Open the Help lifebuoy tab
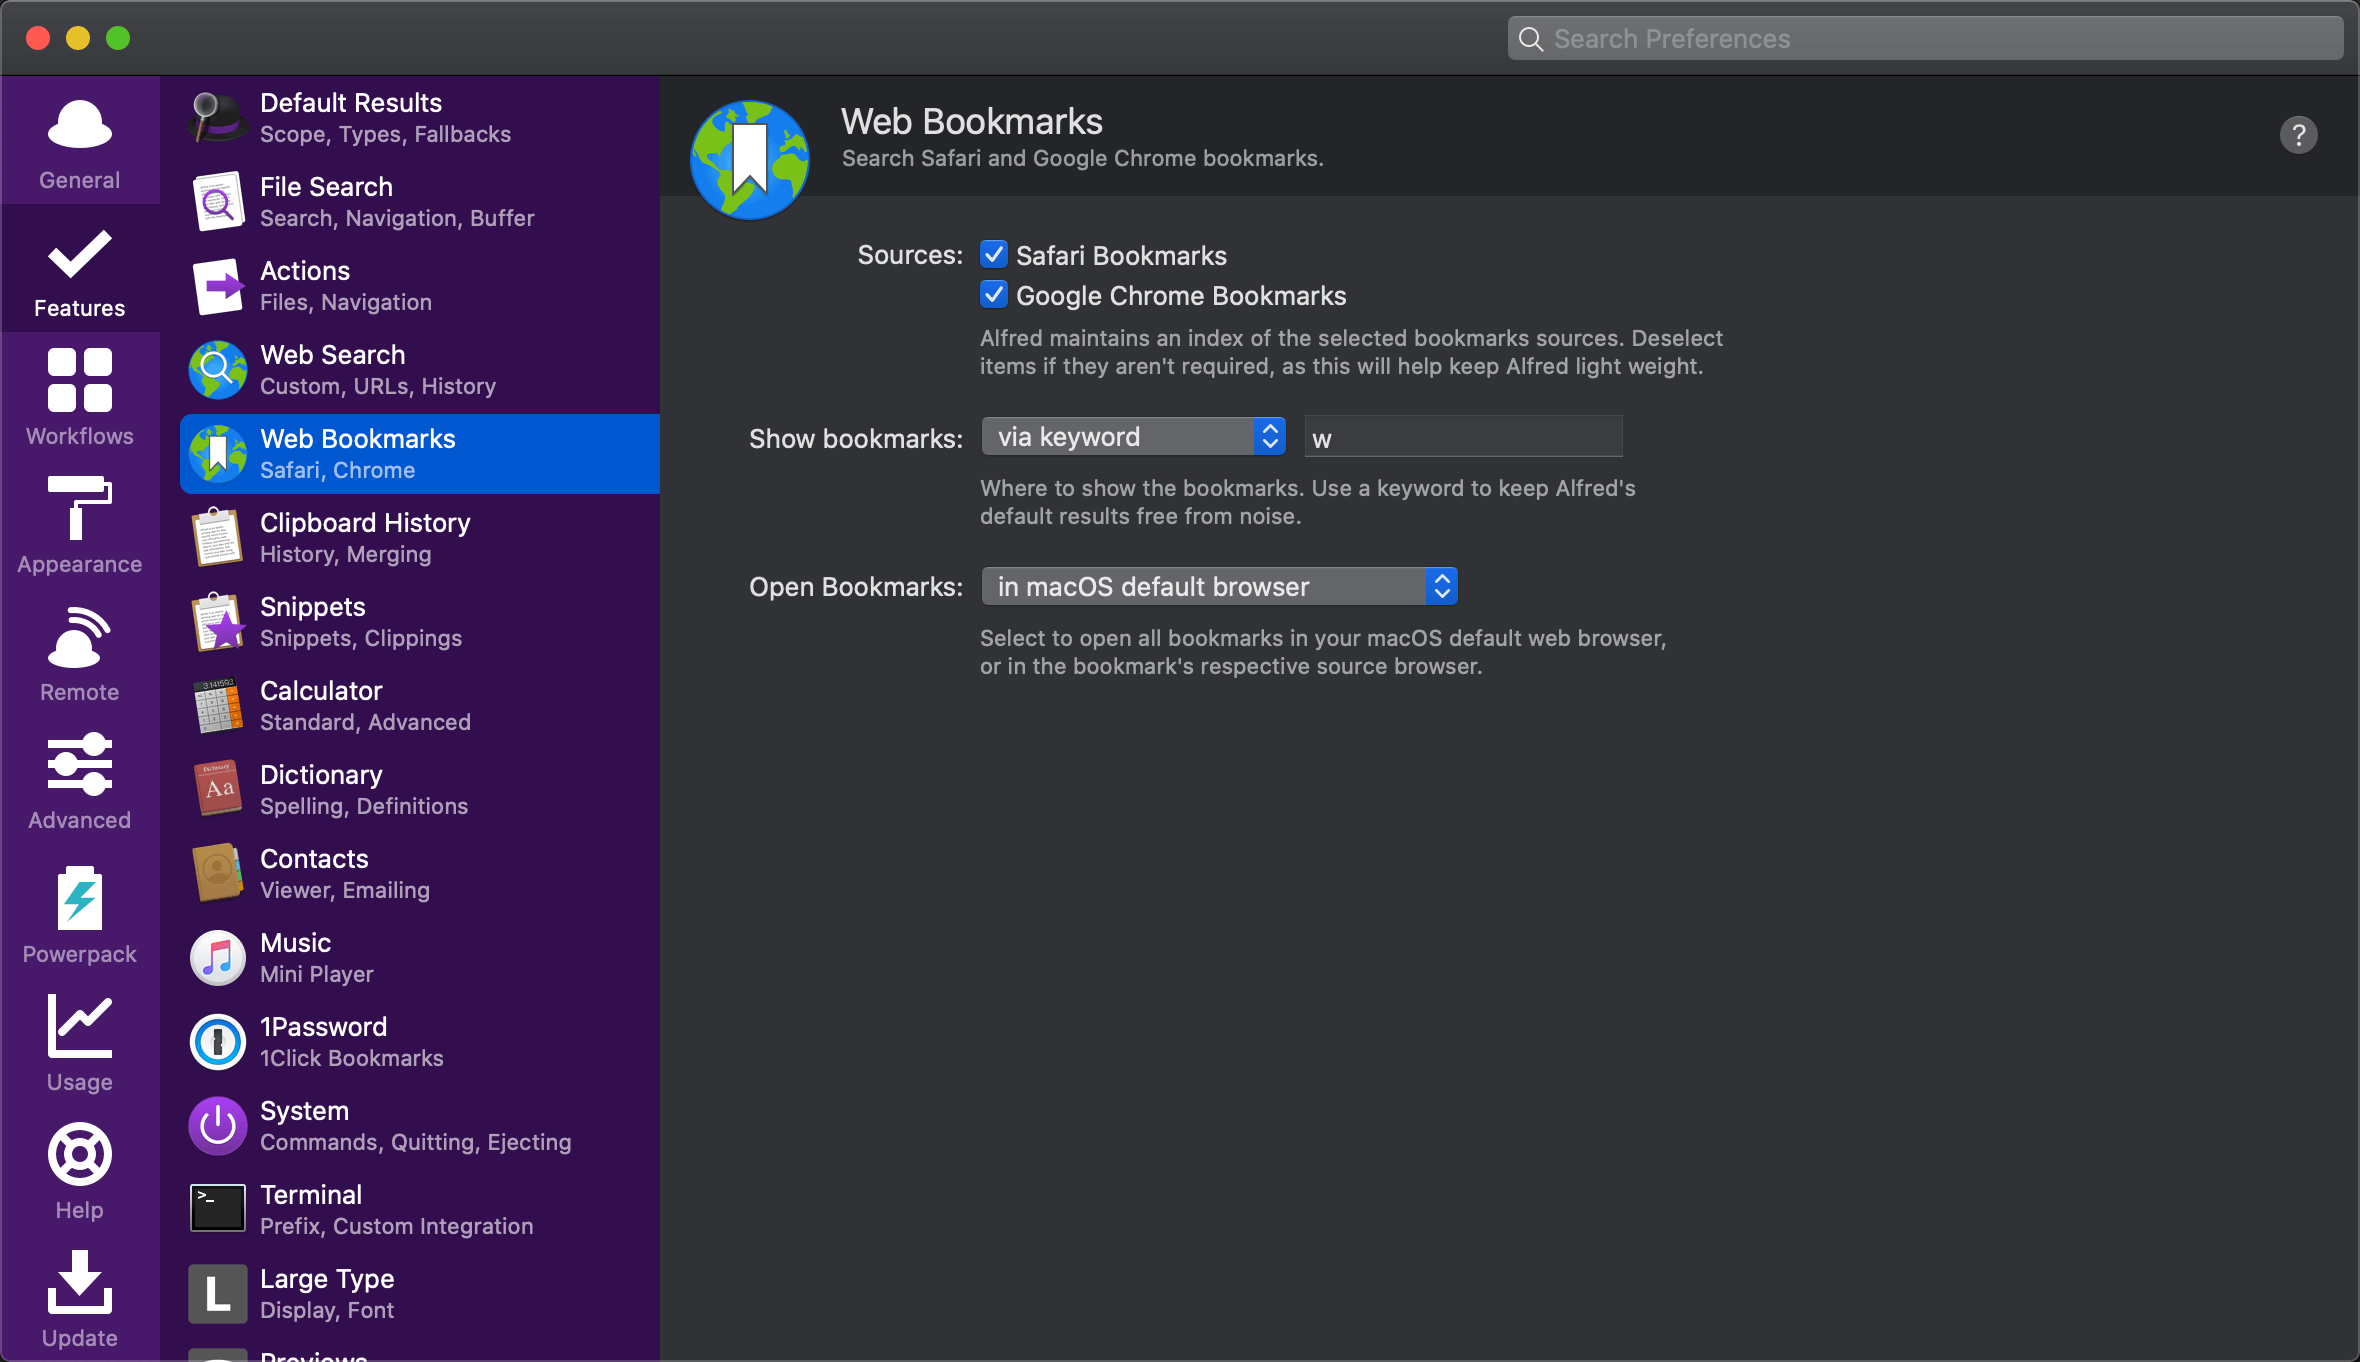Image resolution: width=2360 pixels, height=1362 pixels. pos(80,1171)
